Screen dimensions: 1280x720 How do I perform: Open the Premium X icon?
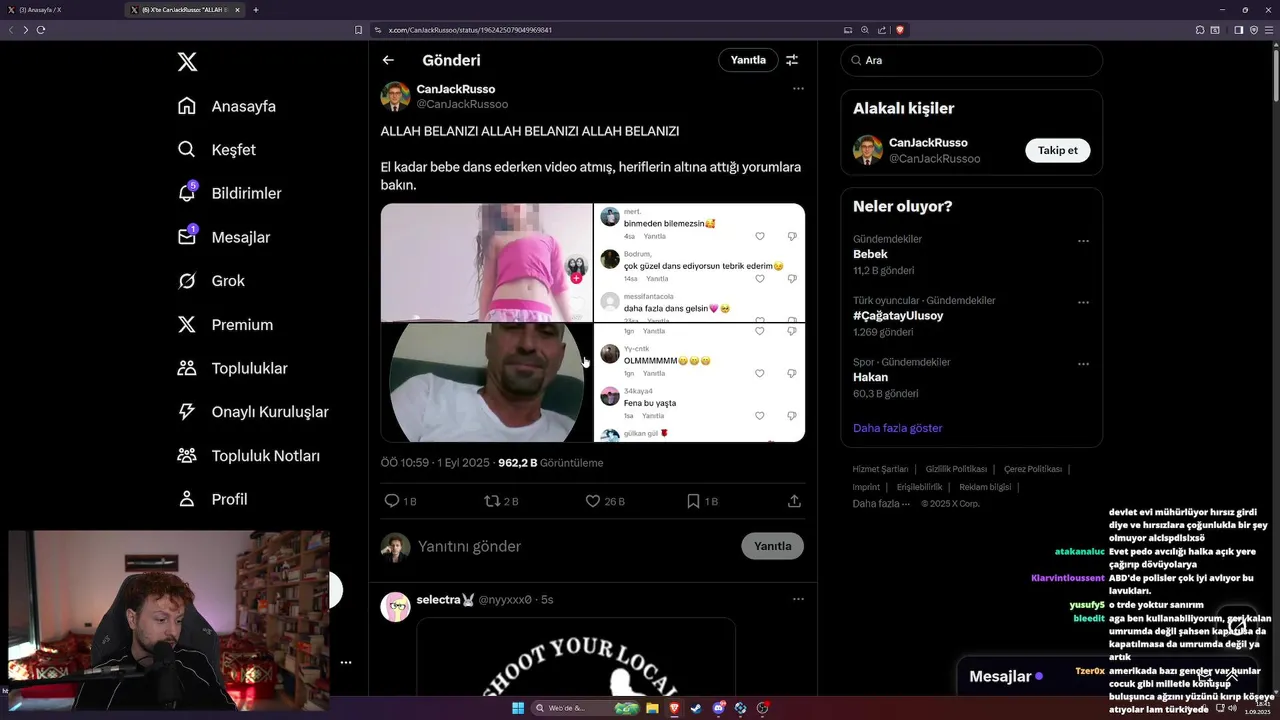[x=186, y=324]
